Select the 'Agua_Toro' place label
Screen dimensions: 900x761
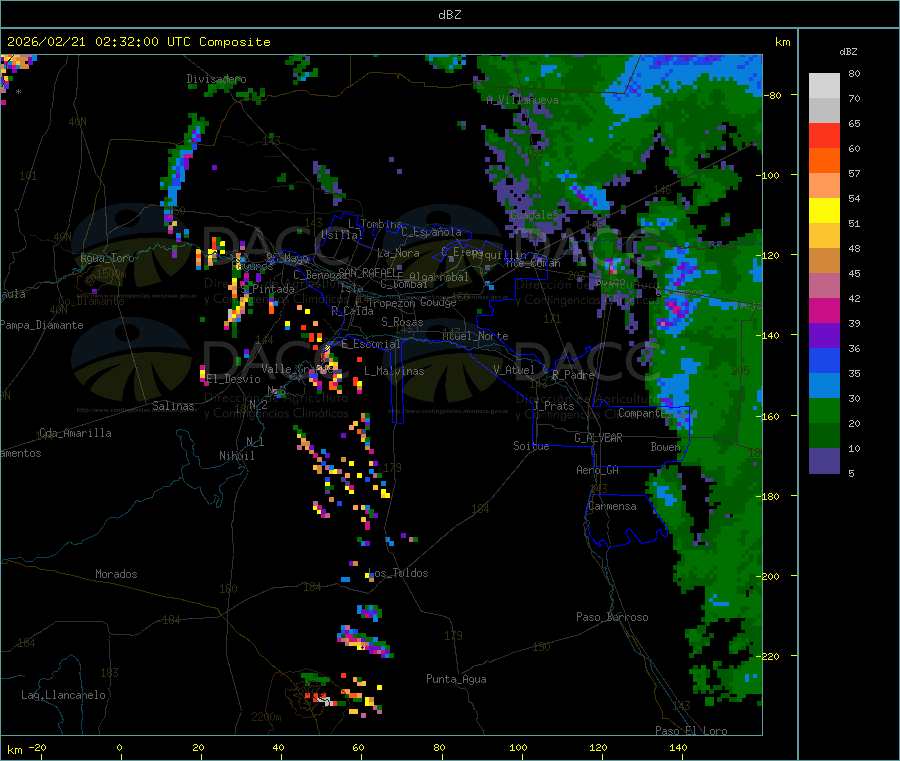click(107, 258)
